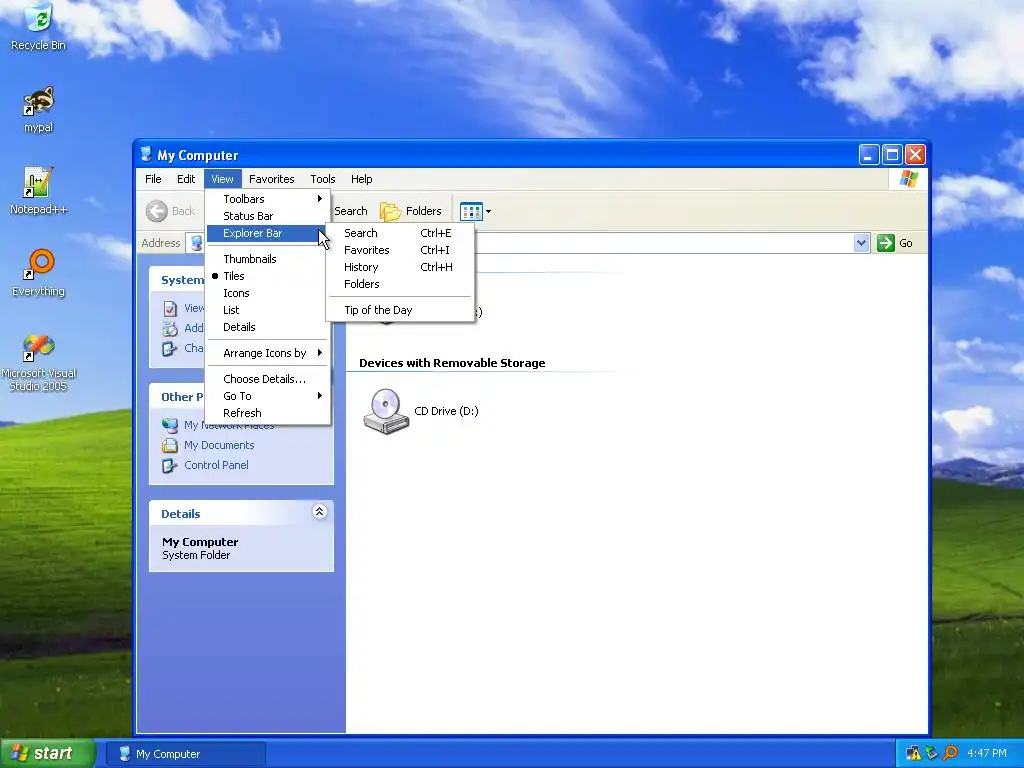The image size is (1024, 768).
Task: Open the Edit menu
Action: [186, 179]
